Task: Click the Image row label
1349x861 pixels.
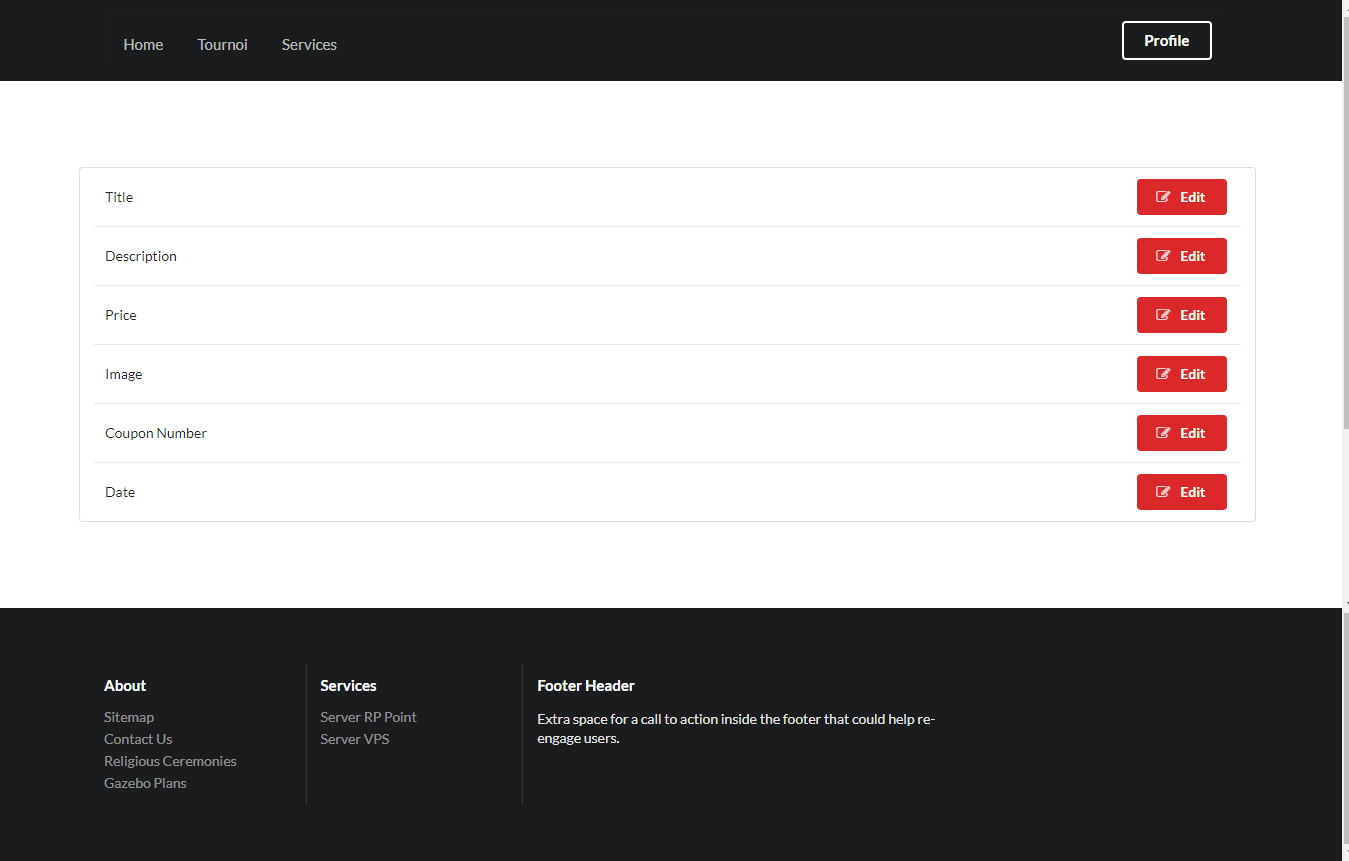Action: click(124, 374)
